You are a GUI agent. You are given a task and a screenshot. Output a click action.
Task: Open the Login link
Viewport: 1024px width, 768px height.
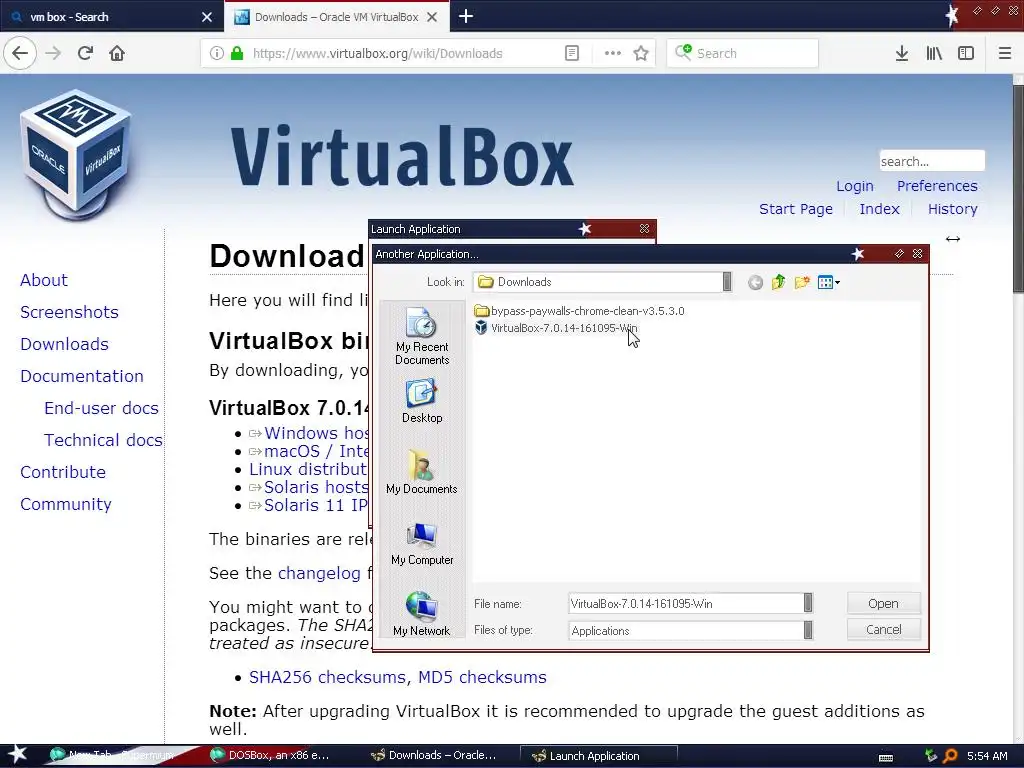[855, 186]
